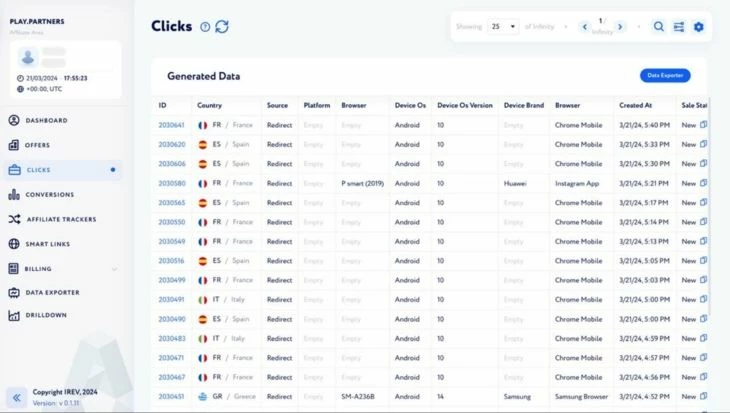Viewport: 730px width, 413px height.
Task: Click the copy icon in row 2030580
Action: pyautogui.click(x=703, y=183)
